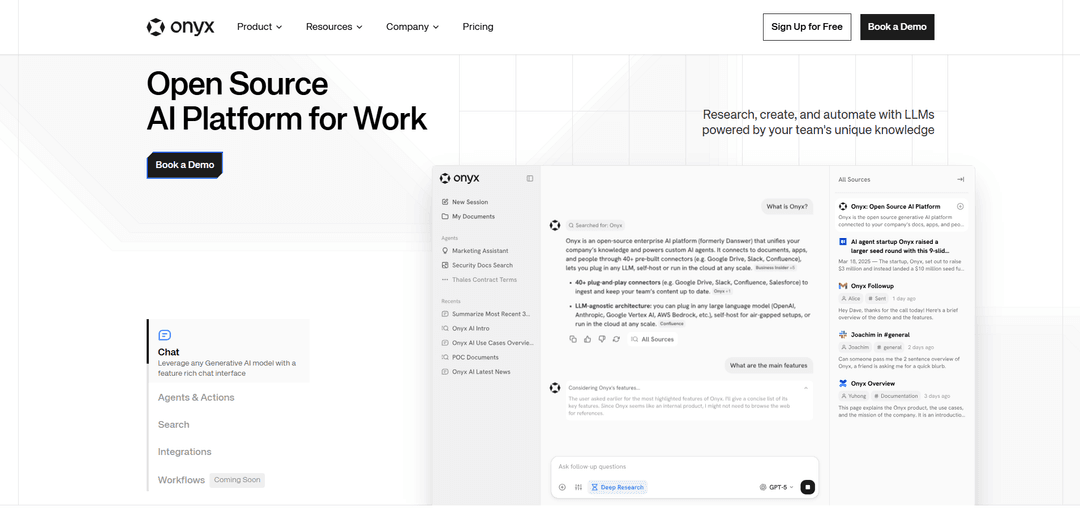
Task: Click the Onyx logo in the top navigation
Action: 180,27
